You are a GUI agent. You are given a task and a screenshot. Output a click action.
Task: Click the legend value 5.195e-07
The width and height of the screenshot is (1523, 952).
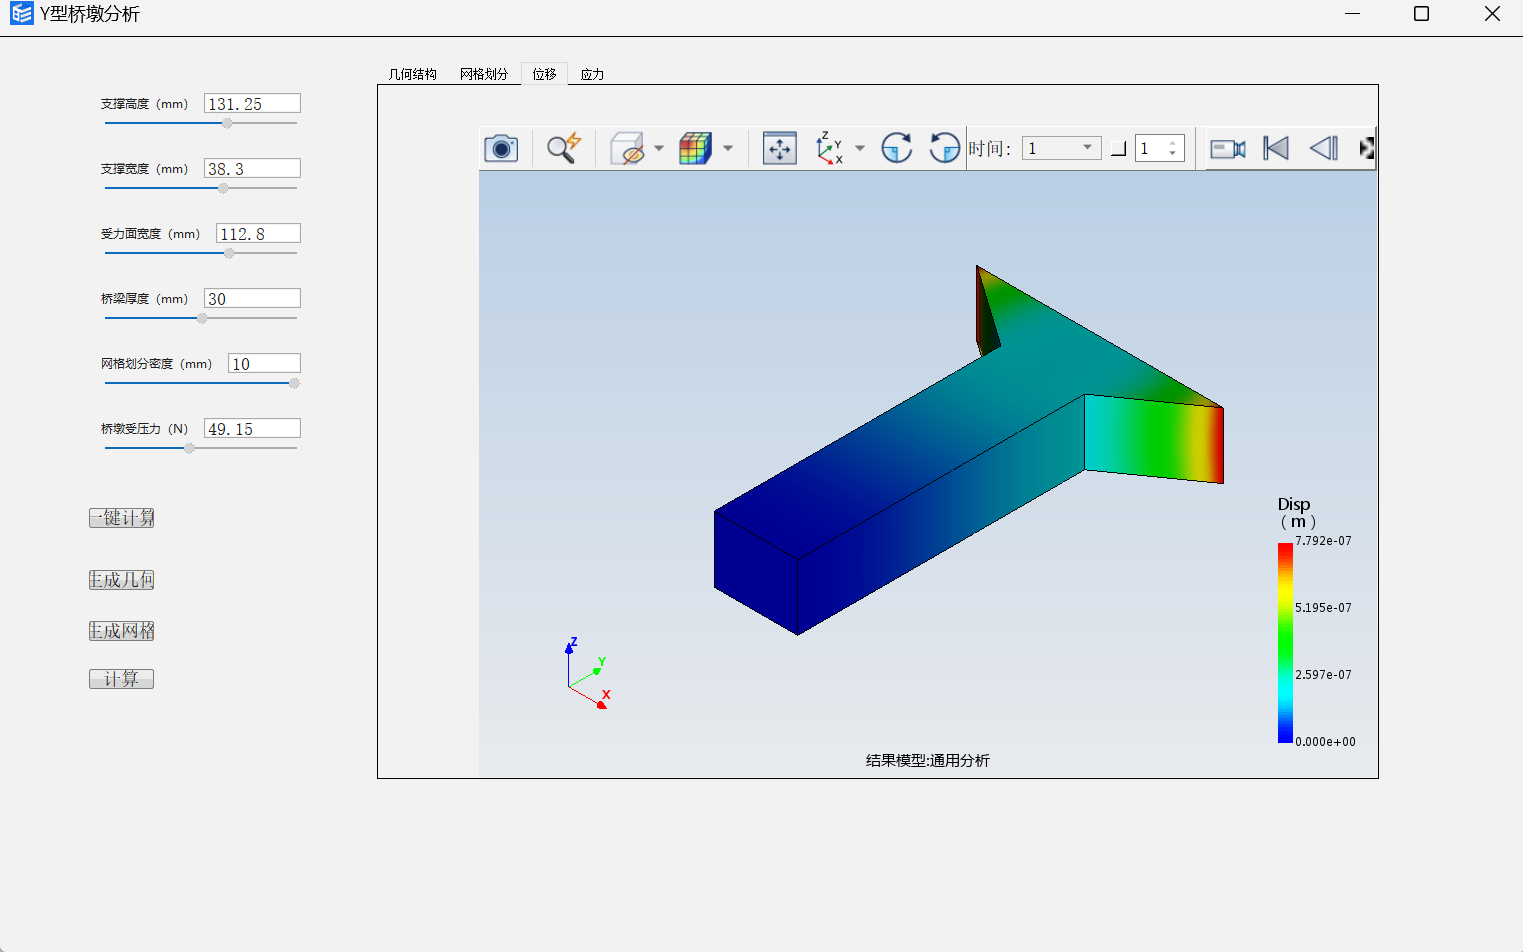(1323, 608)
